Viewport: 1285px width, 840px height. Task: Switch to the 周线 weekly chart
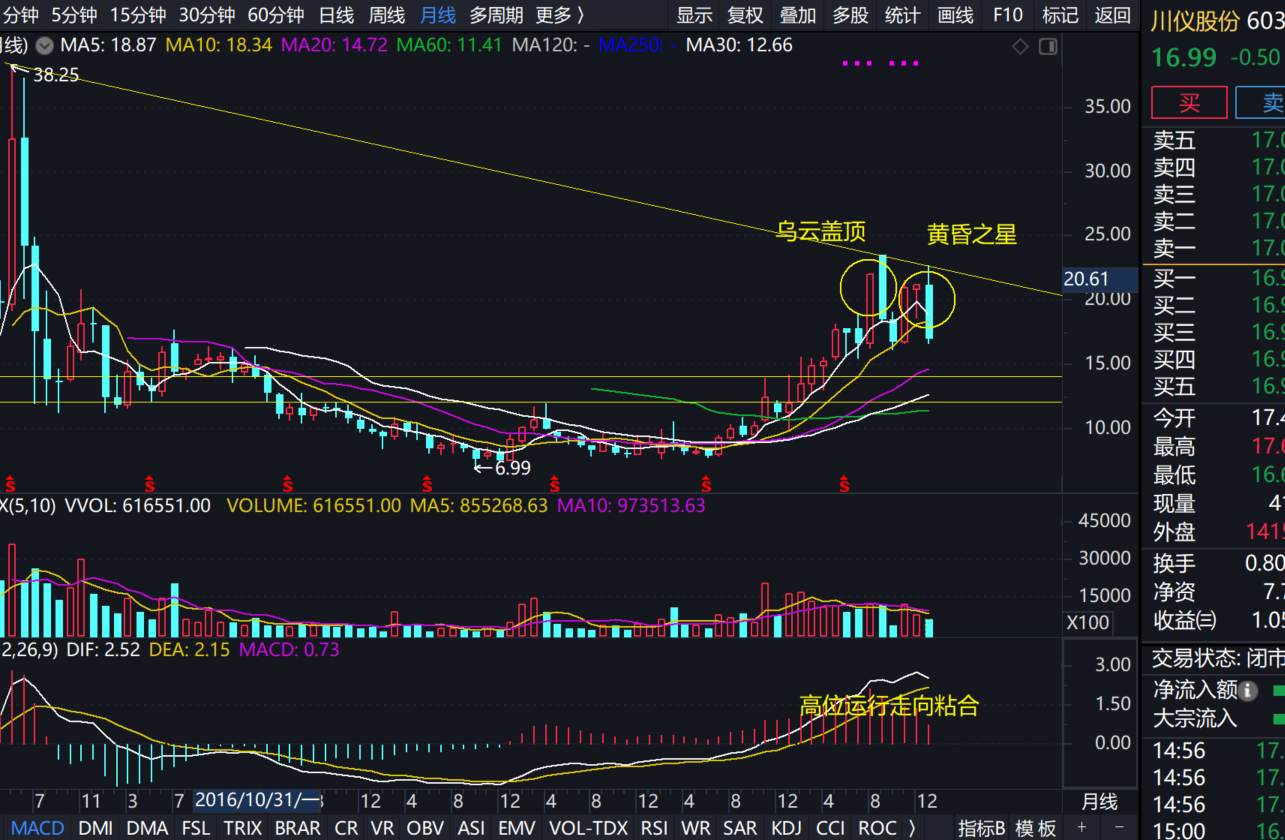[387, 15]
